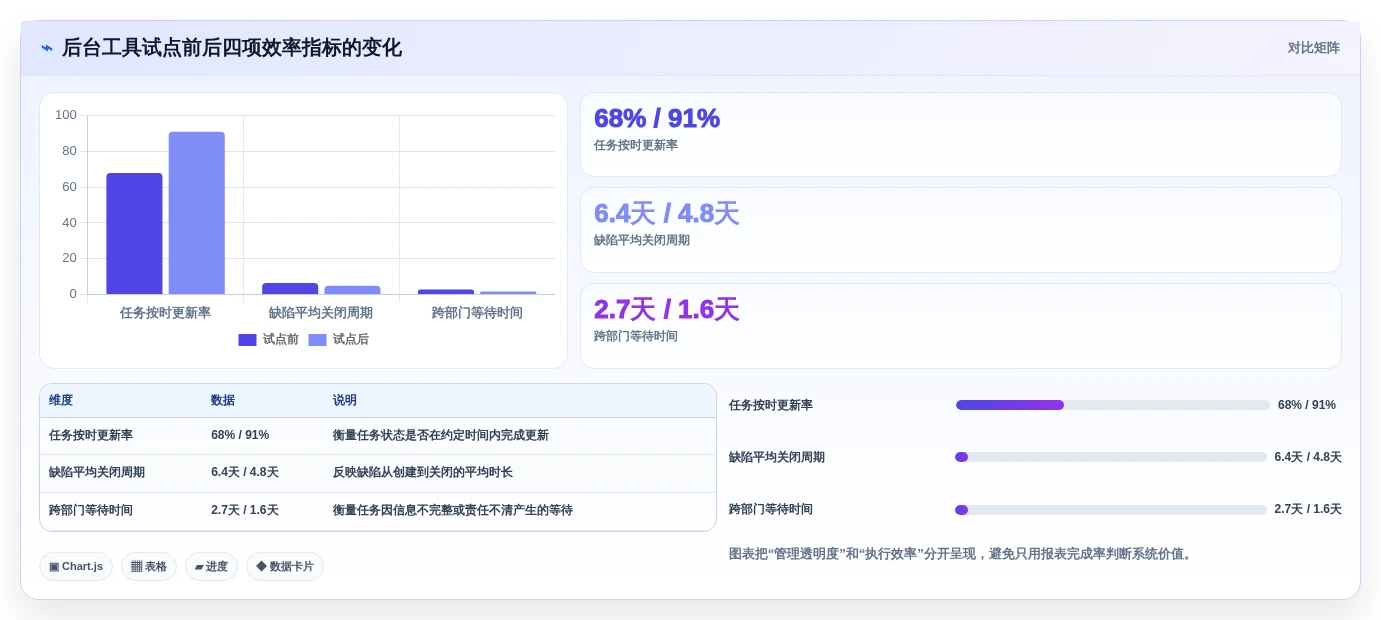Click the 任务按时更新率 table row cell

91,435
